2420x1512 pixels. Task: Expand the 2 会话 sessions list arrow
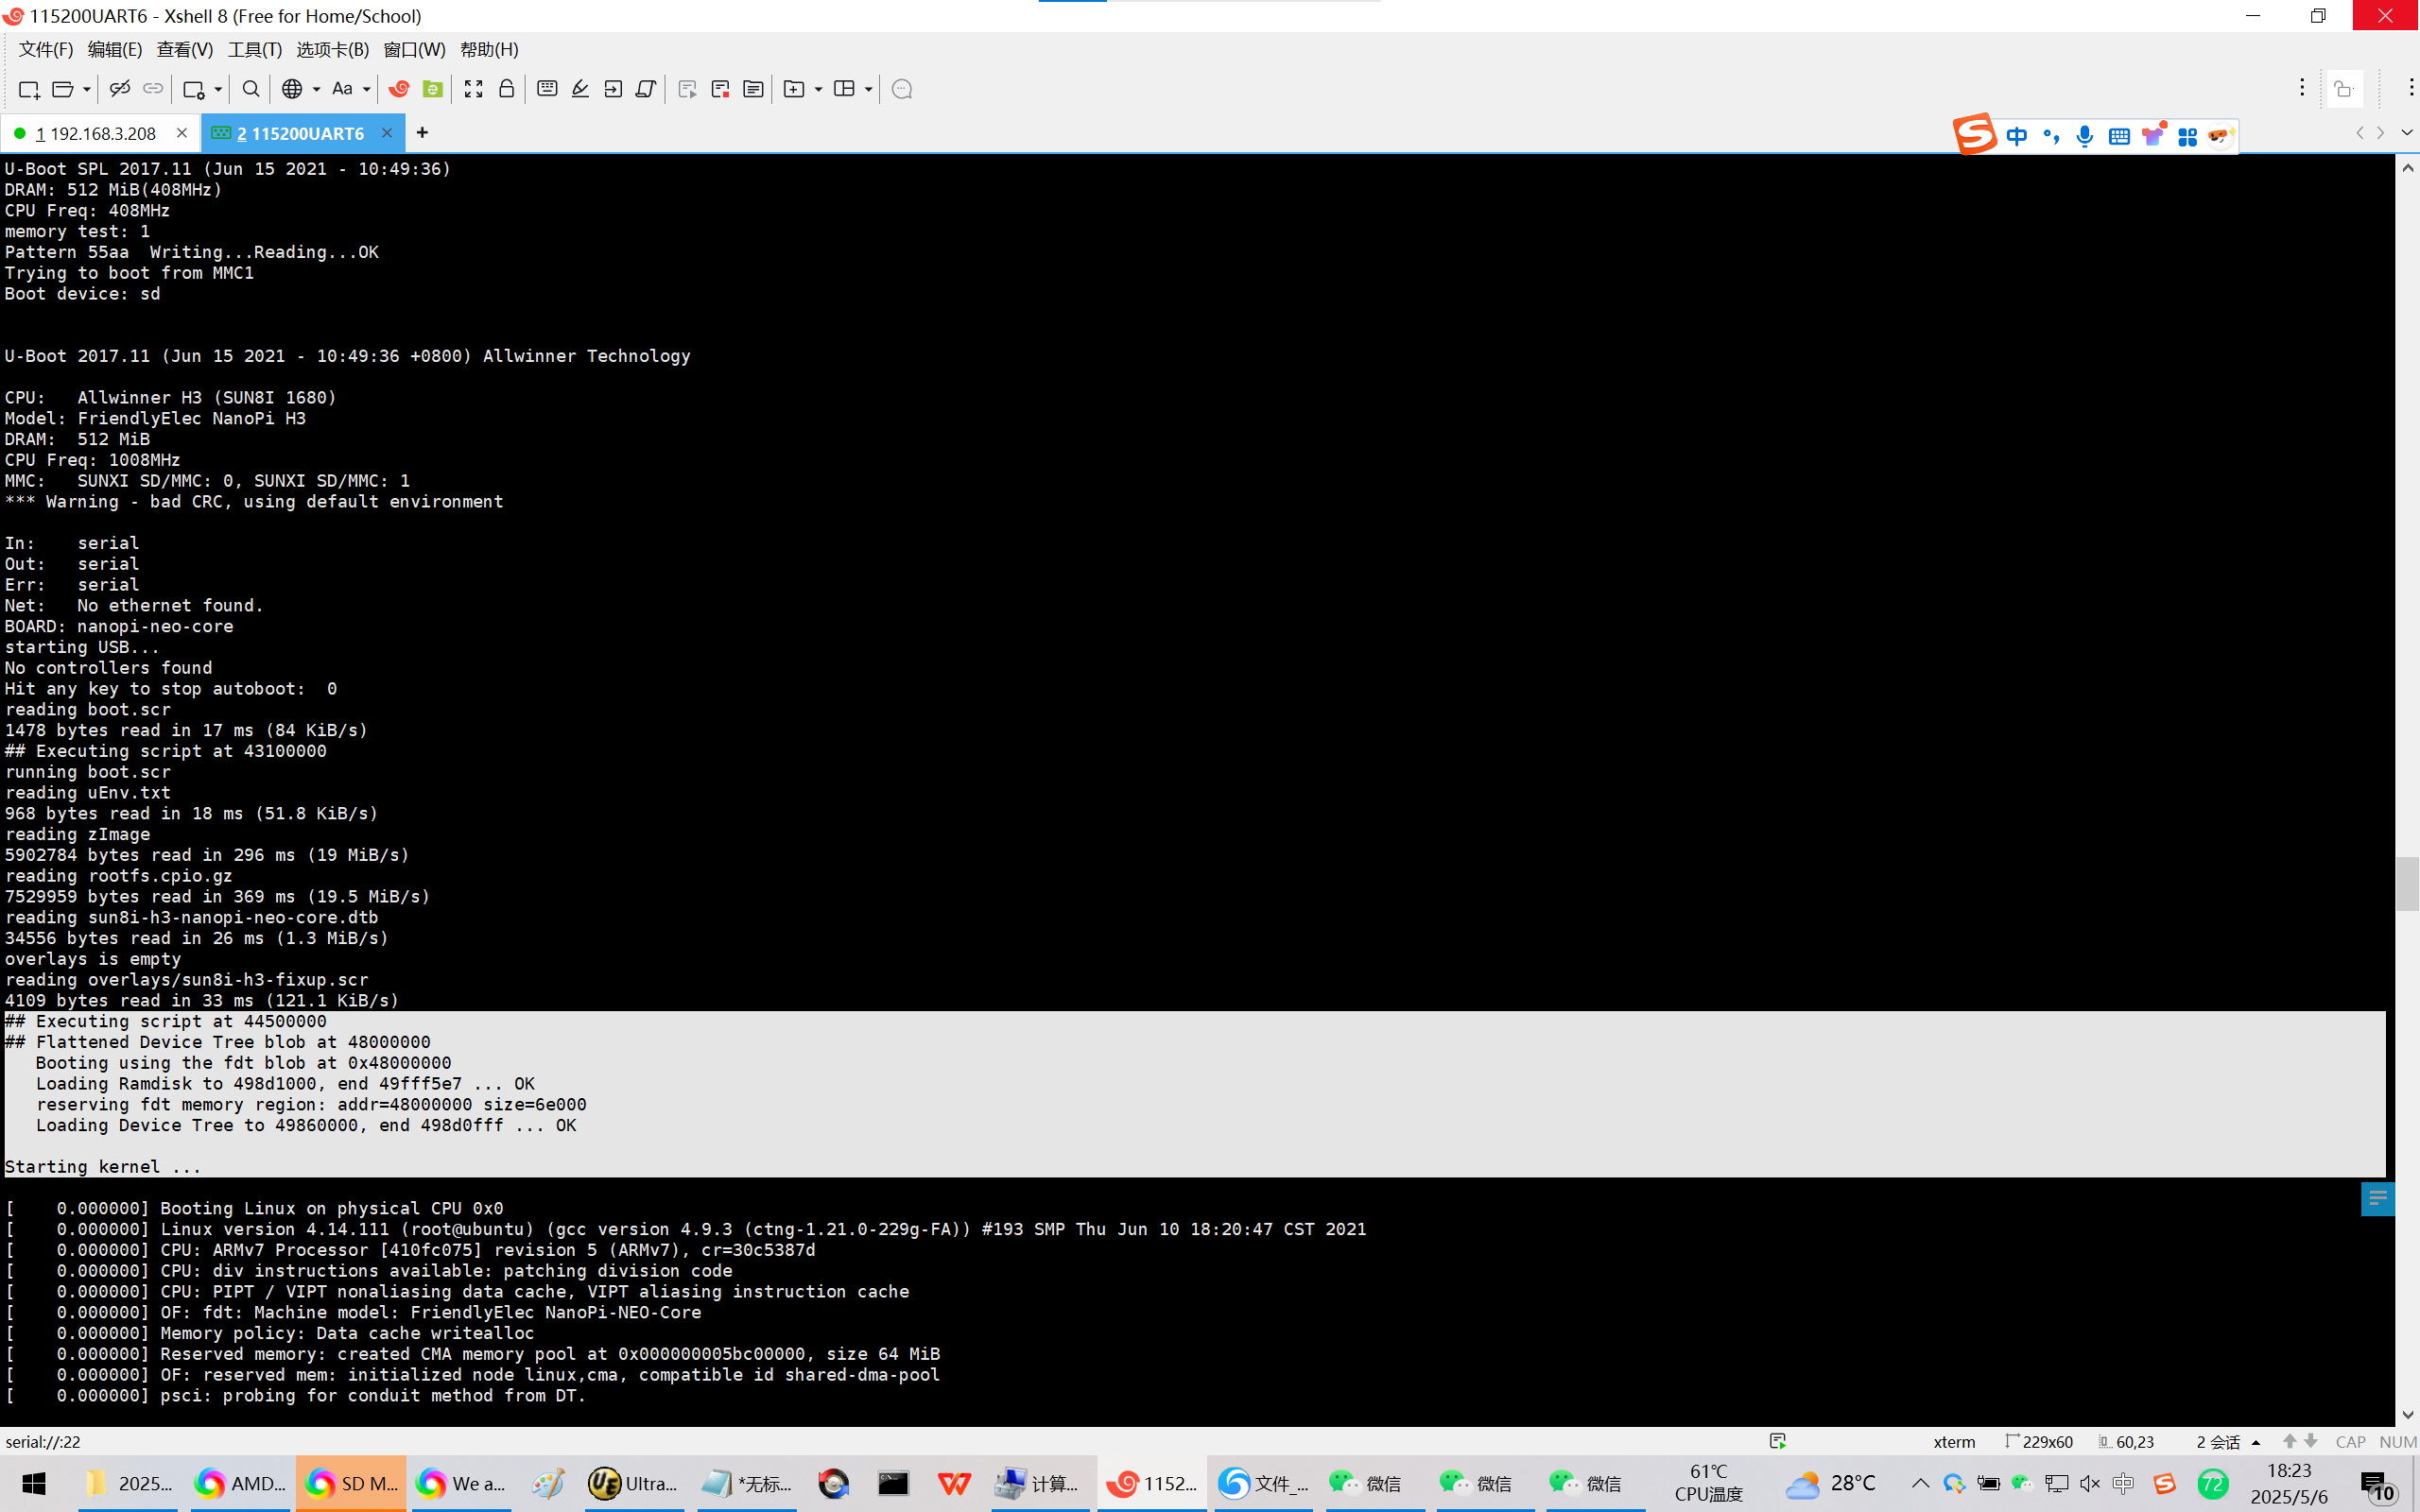click(x=2256, y=1442)
